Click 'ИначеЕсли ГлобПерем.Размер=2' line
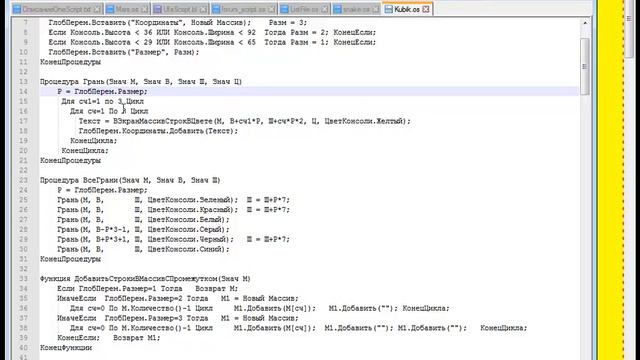 178,298
